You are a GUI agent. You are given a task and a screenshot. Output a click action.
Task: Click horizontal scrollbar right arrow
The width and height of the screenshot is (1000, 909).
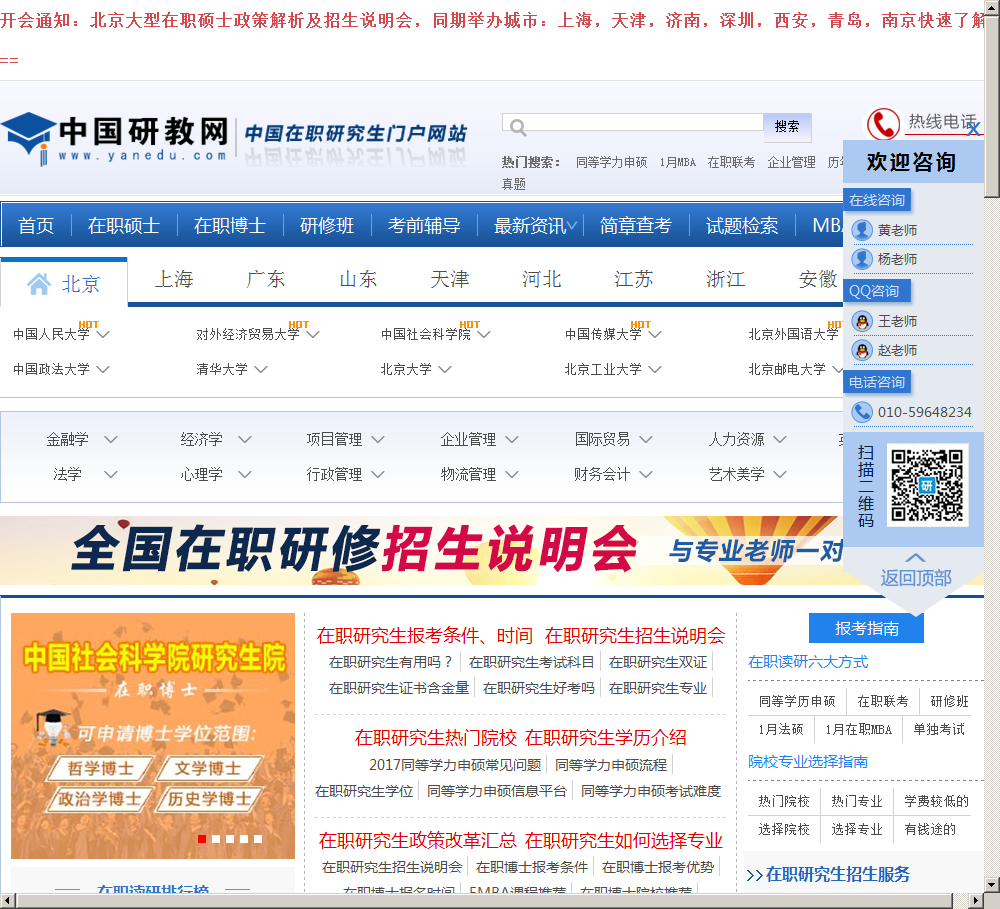coord(976,901)
